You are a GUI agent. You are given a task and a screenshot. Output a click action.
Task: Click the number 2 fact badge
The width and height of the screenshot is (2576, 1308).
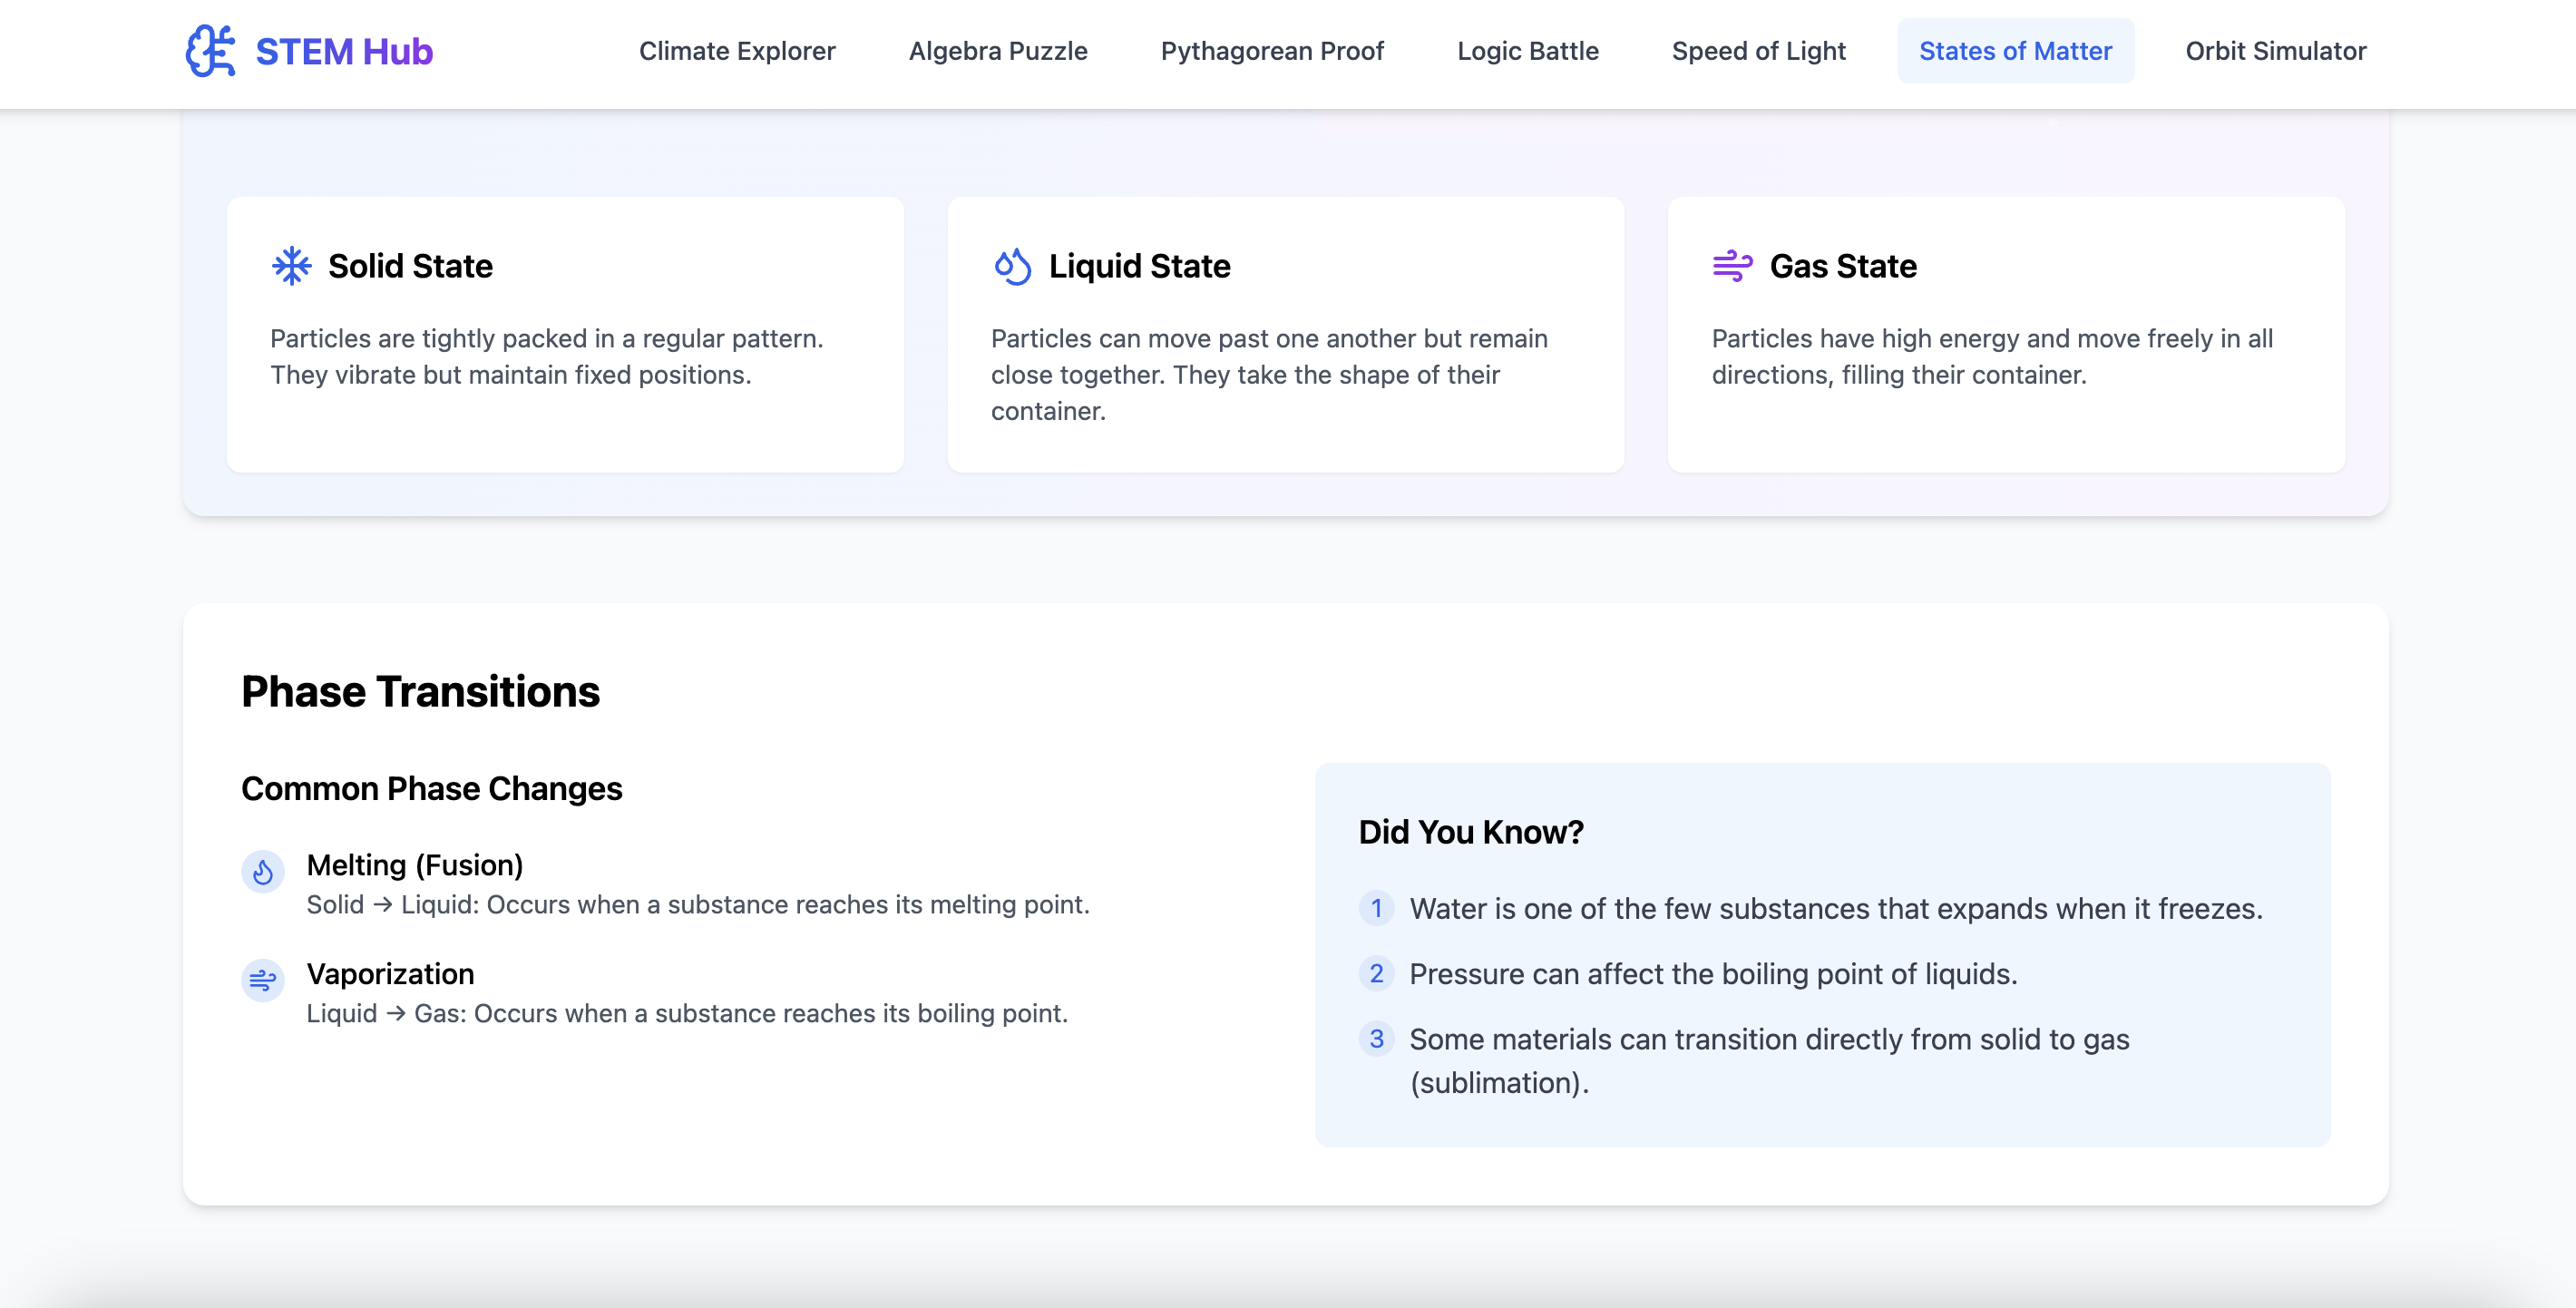point(1376,974)
